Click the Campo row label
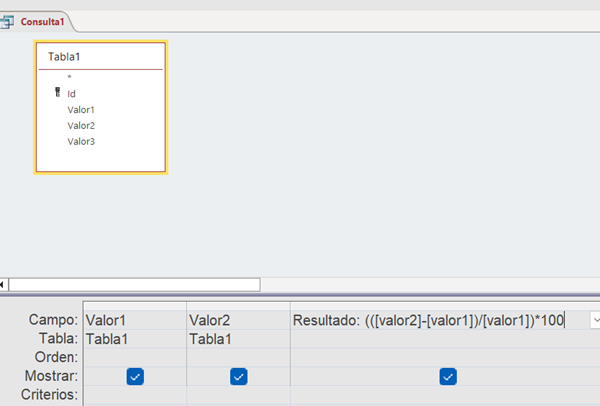This screenshot has height=406, width=600. (53, 320)
